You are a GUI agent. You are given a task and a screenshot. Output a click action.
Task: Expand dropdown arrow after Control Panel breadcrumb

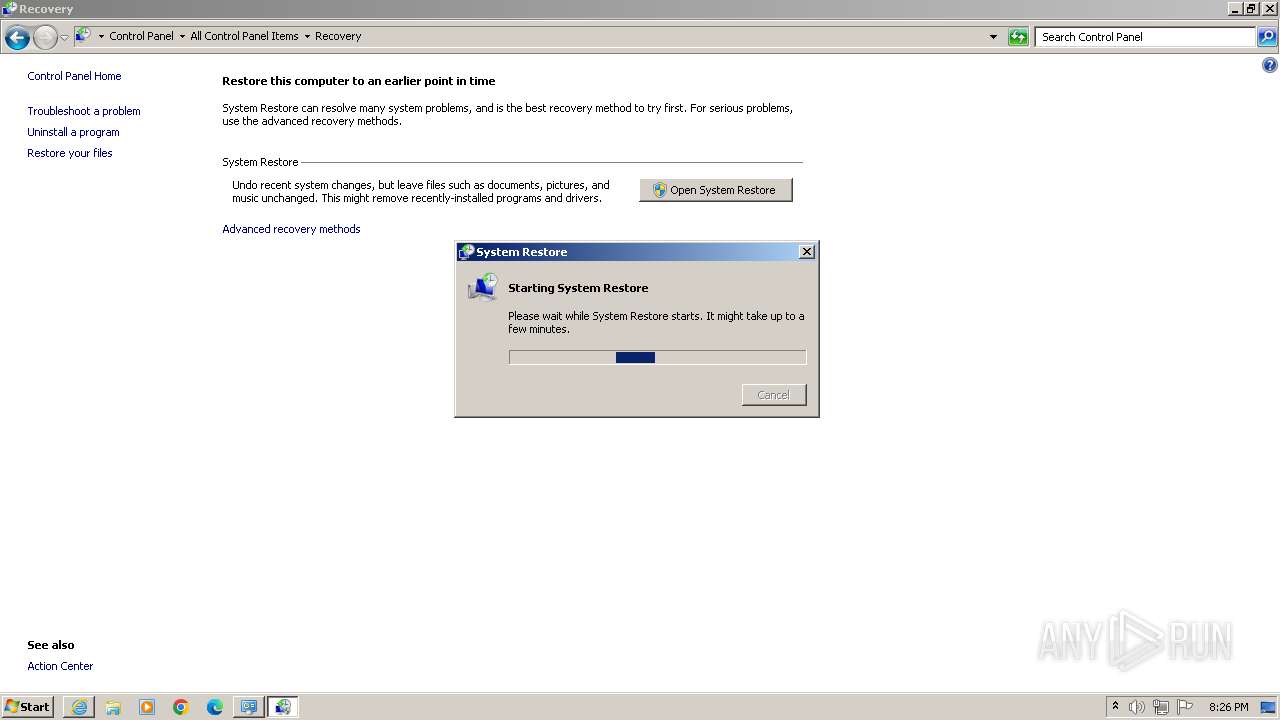pos(182,36)
